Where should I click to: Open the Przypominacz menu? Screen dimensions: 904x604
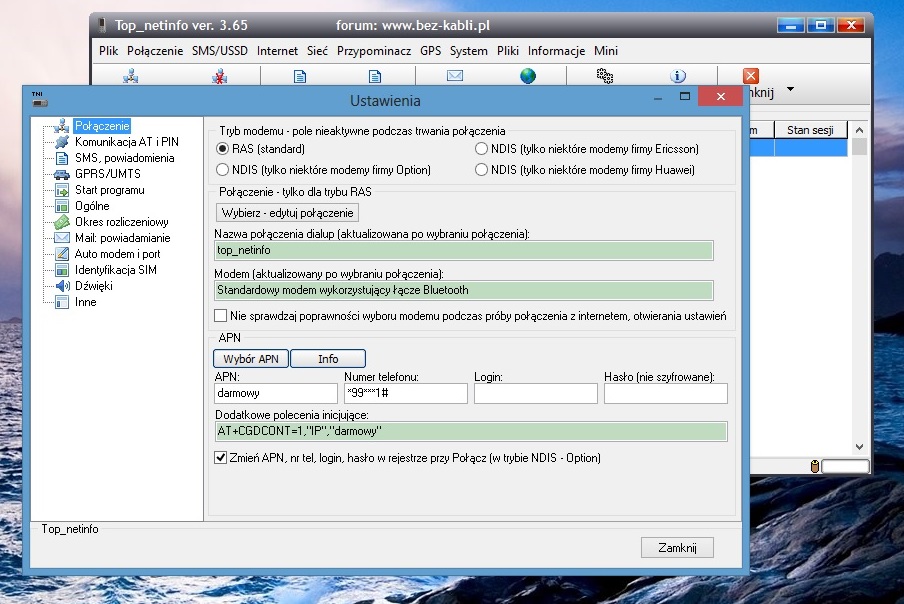pyautogui.click(x=374, y=51)
